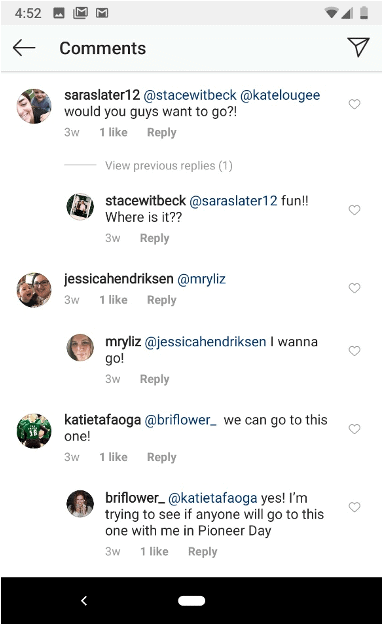Tap the back arrow beside Comments

click(x=24, y=48)
